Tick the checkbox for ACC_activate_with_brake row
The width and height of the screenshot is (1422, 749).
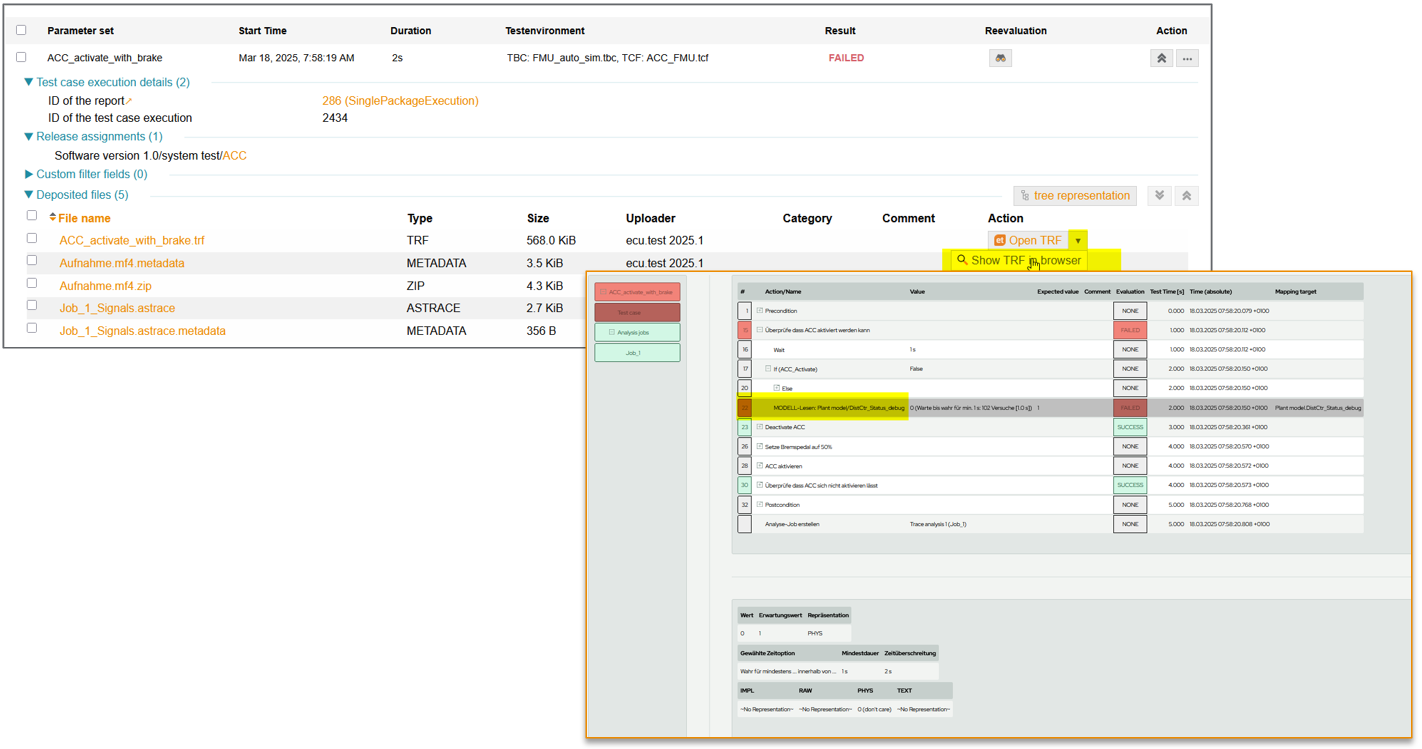(x=21, y=58)
